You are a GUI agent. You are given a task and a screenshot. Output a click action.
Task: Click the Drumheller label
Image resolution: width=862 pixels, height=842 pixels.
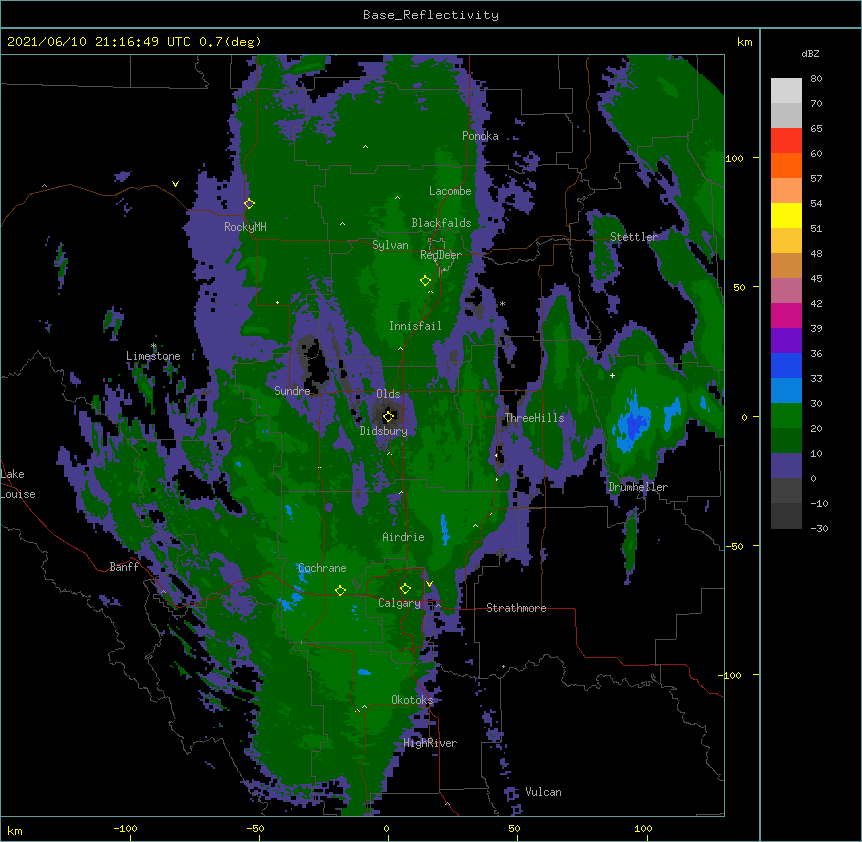(x=638, y=487)
